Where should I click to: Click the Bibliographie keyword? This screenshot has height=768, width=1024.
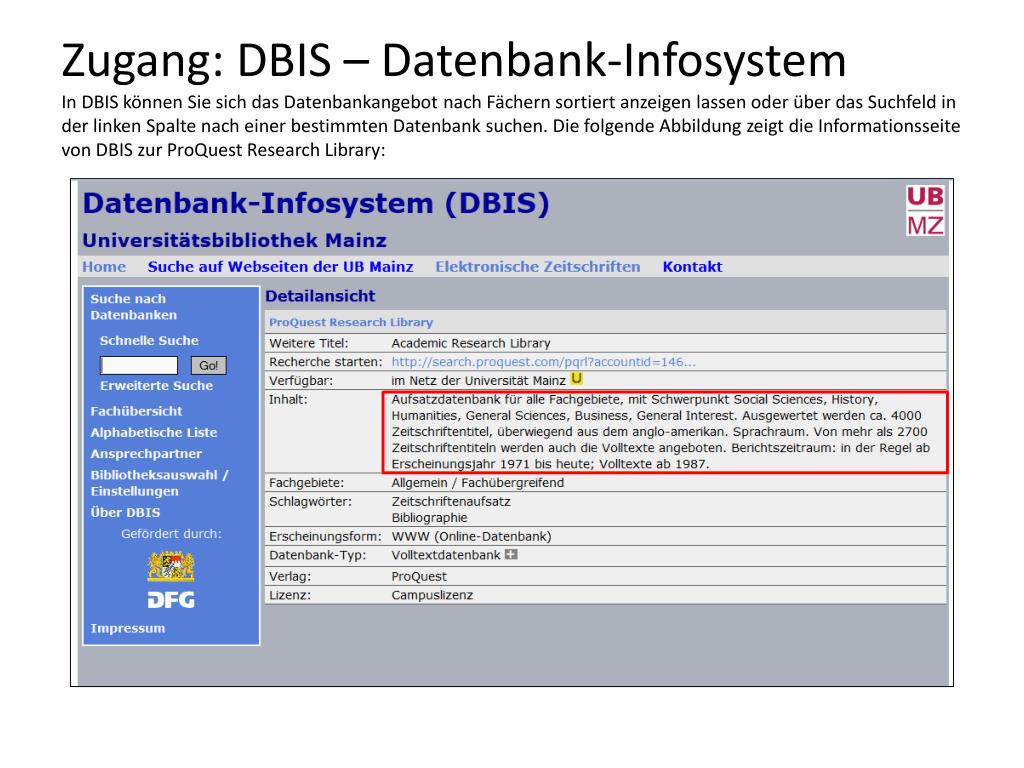tap(429, 518)
